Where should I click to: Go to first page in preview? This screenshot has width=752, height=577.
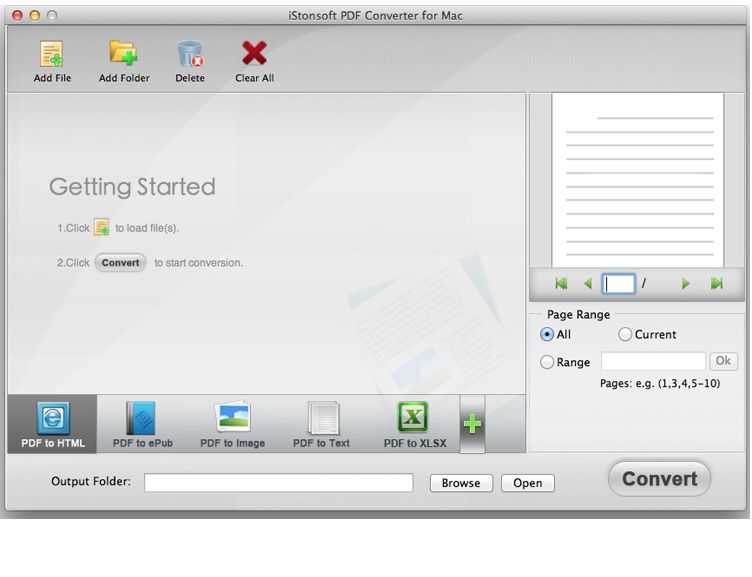561,283
